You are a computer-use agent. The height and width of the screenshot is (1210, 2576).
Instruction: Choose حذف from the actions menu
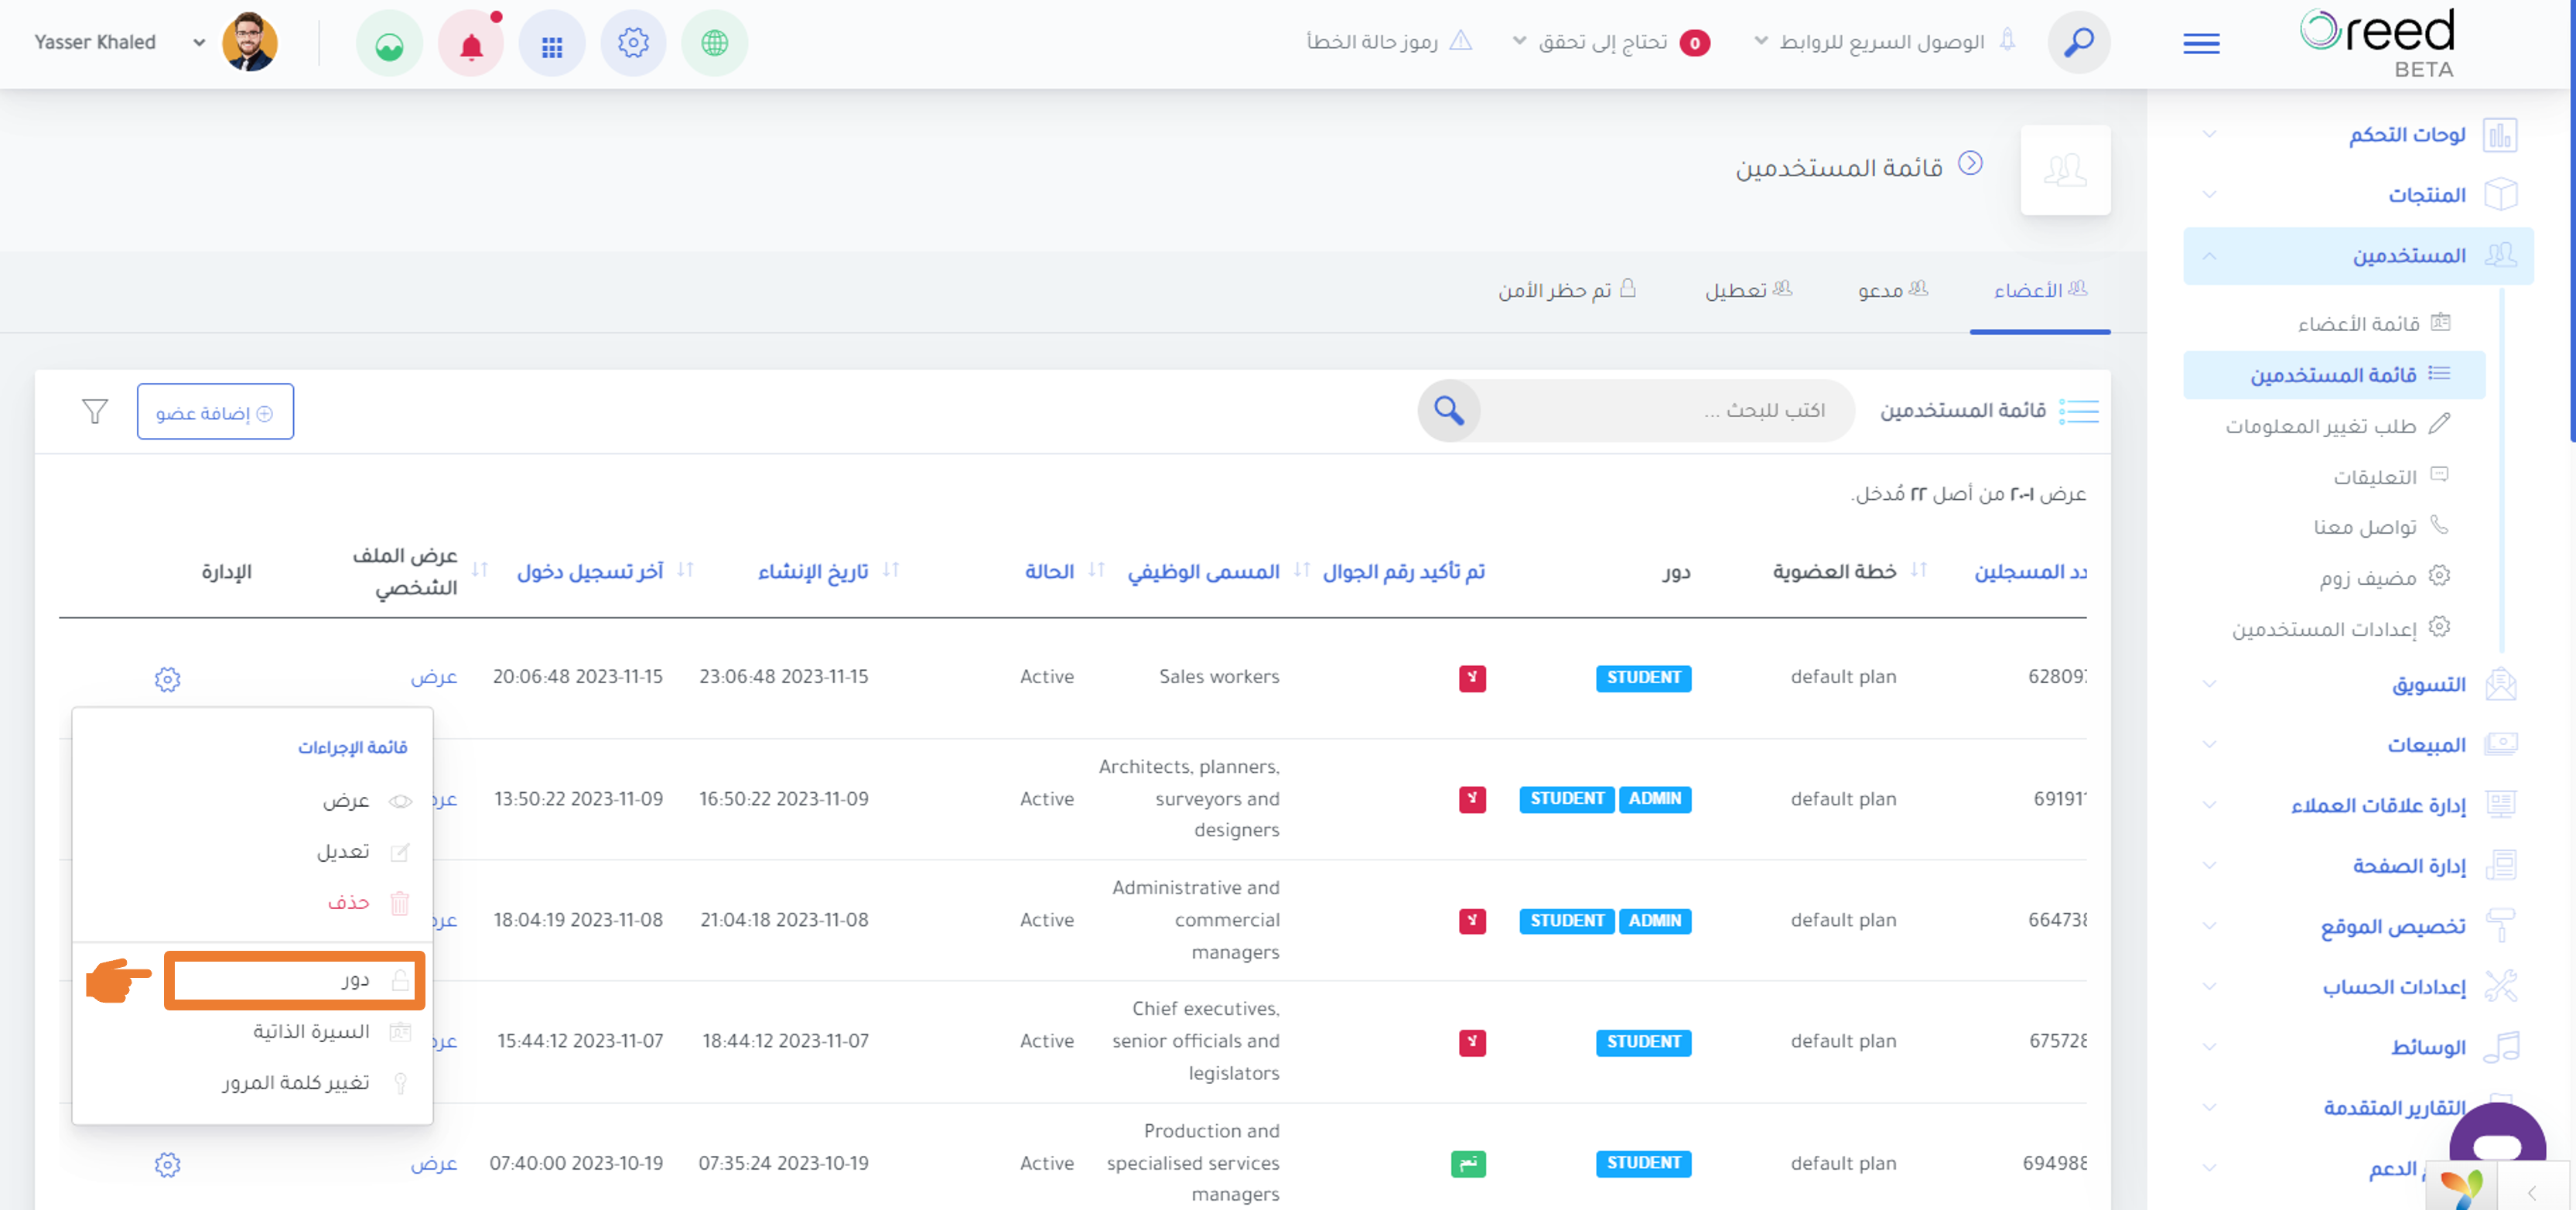tap(349, 903)
